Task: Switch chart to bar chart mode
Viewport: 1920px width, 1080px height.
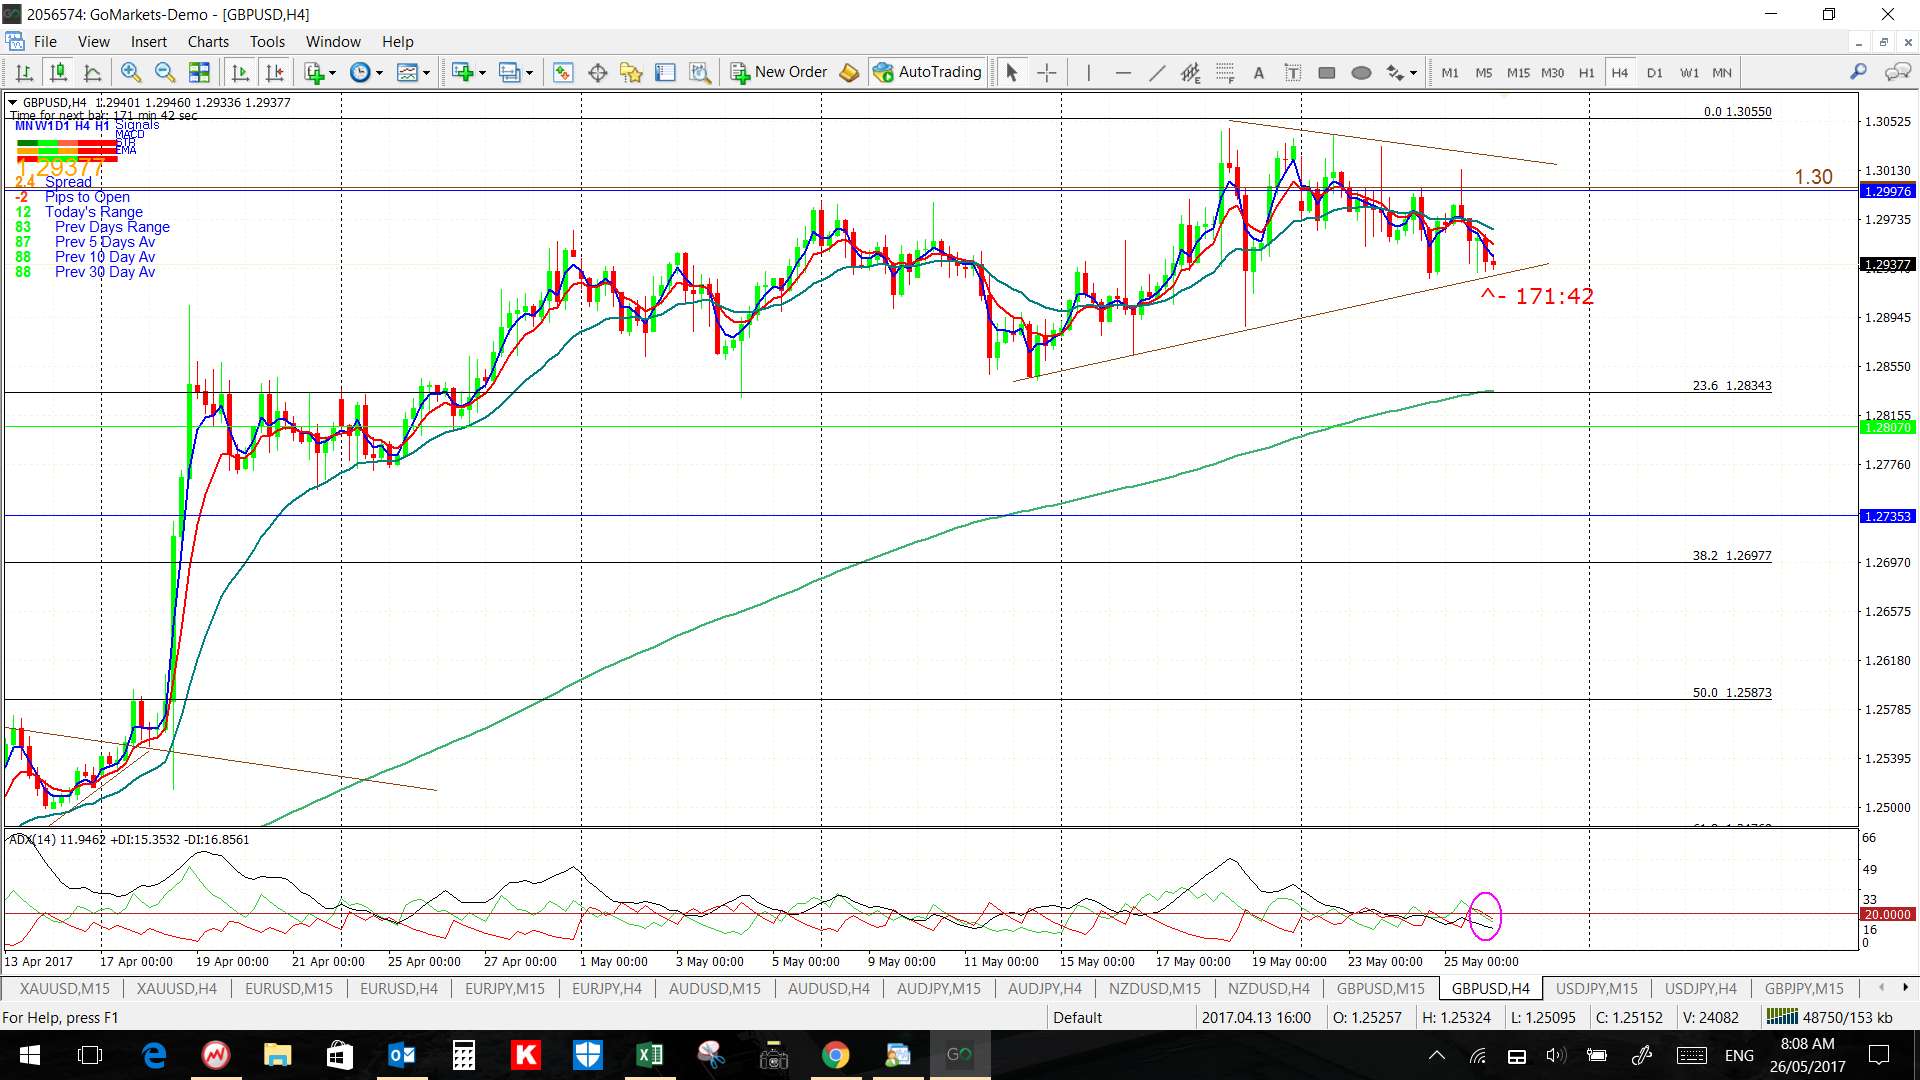Action: pos(24,72)
